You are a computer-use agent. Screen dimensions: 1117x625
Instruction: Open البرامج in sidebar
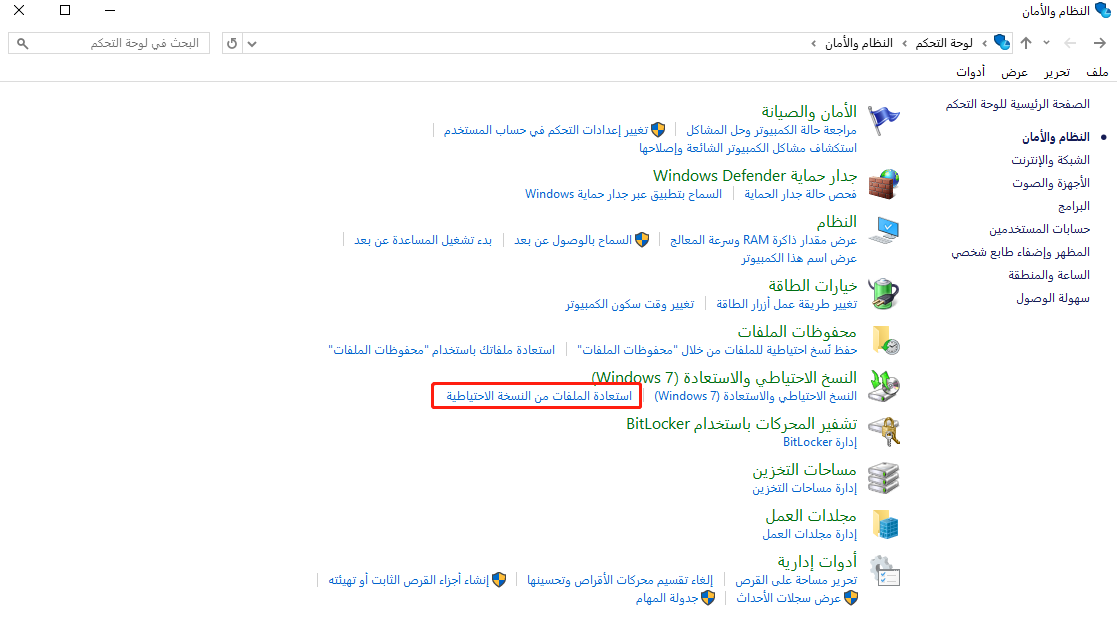1074,206
